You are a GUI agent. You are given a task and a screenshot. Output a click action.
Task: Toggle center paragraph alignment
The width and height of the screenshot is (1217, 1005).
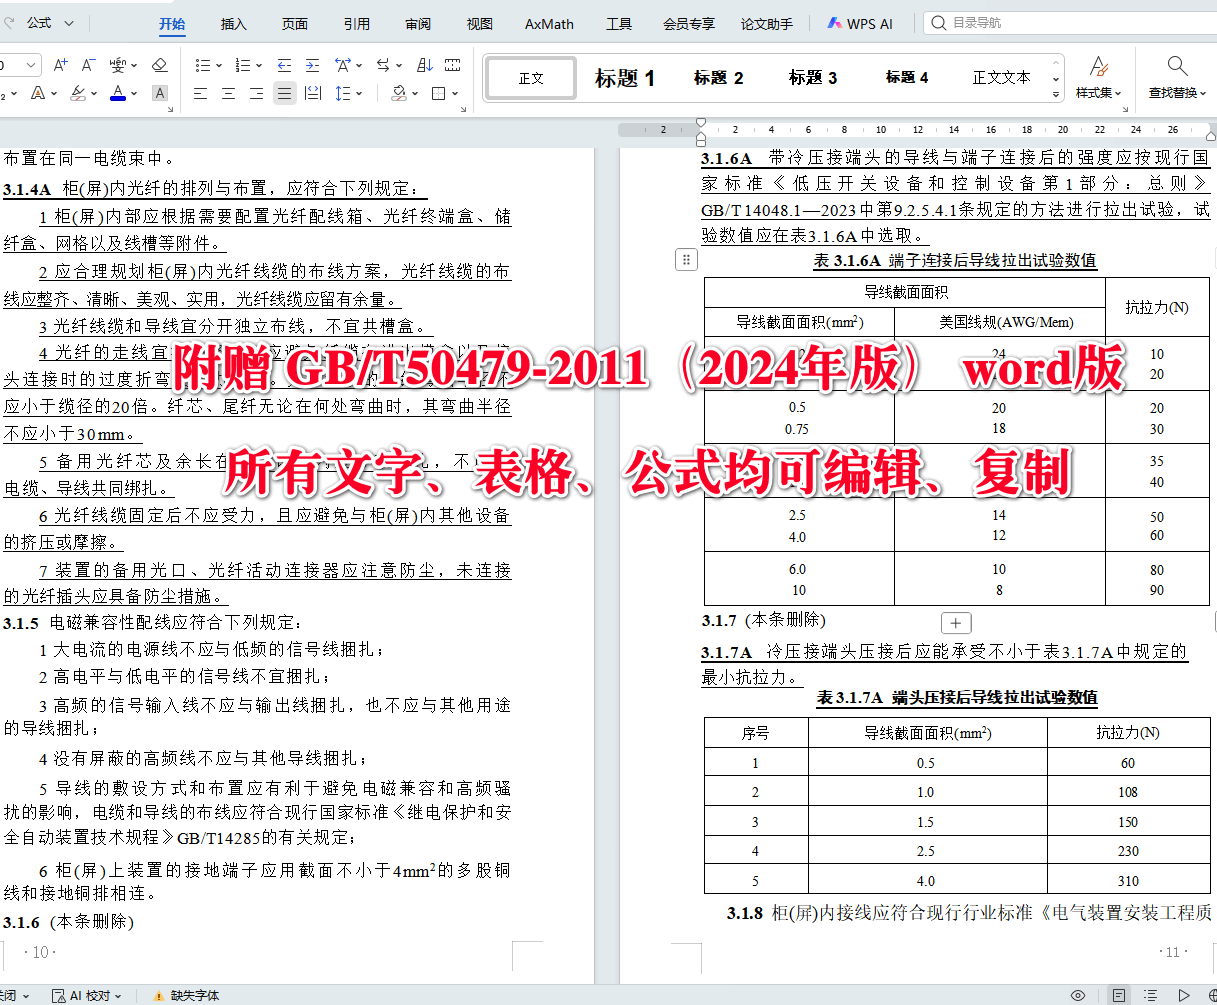tap(227, 93)
